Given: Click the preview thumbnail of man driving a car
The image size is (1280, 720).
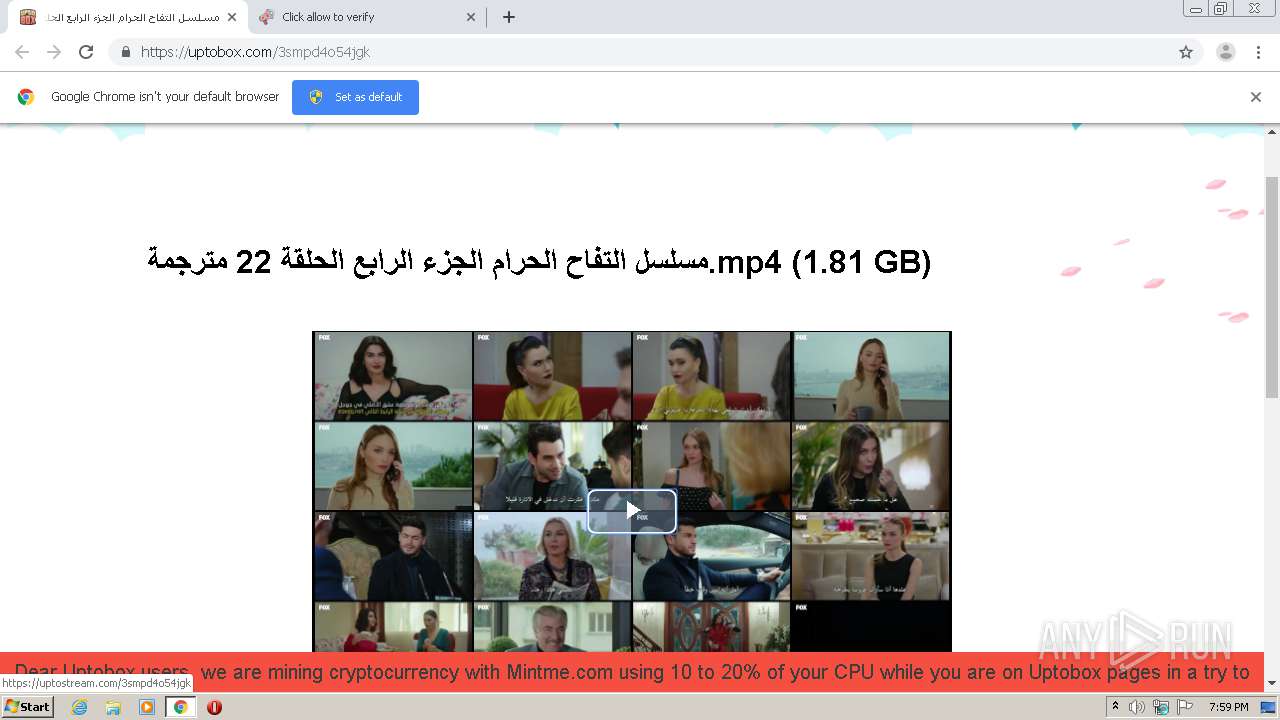Looking at the screenshot, I should [711, 556].
